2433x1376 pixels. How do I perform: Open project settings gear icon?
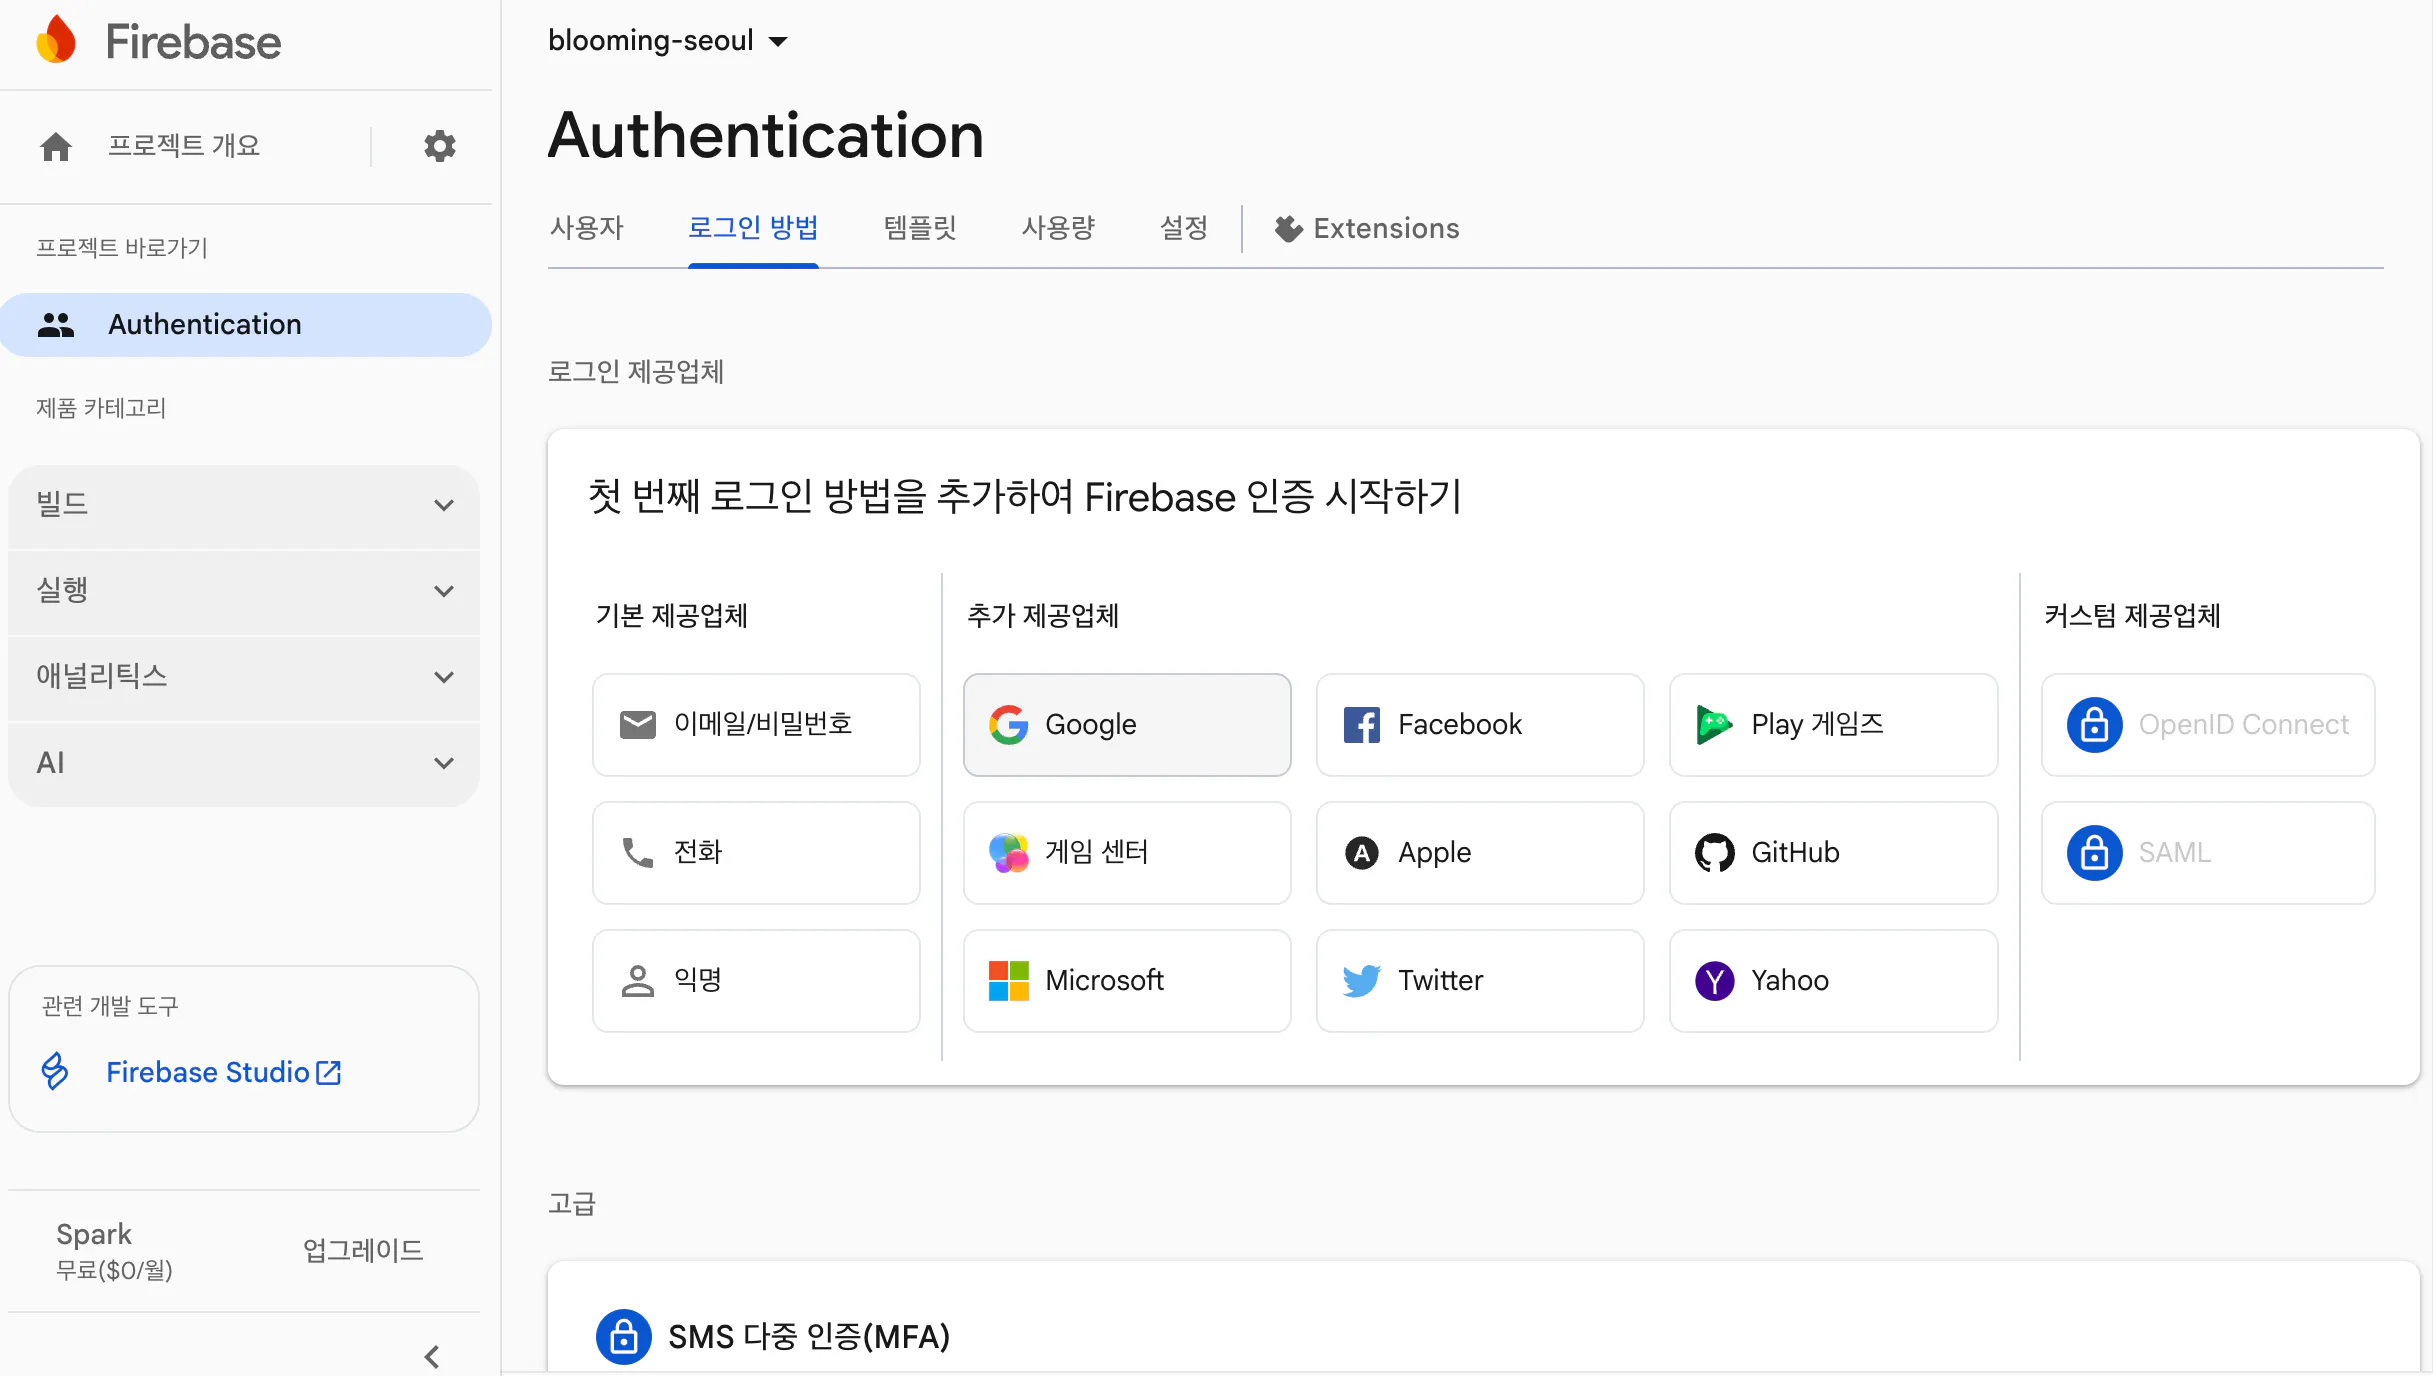439,146
